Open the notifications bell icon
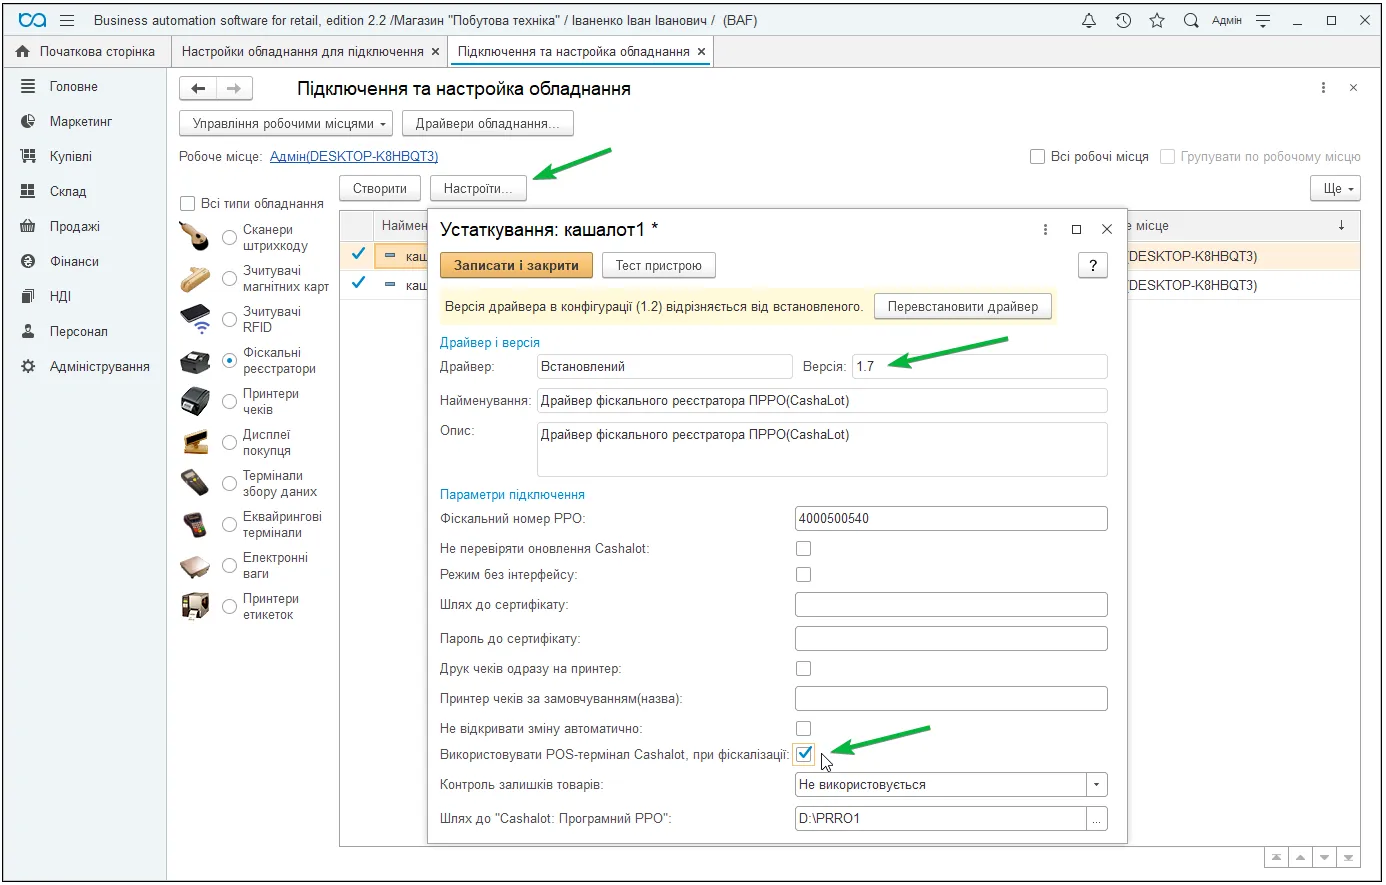 1089,20
